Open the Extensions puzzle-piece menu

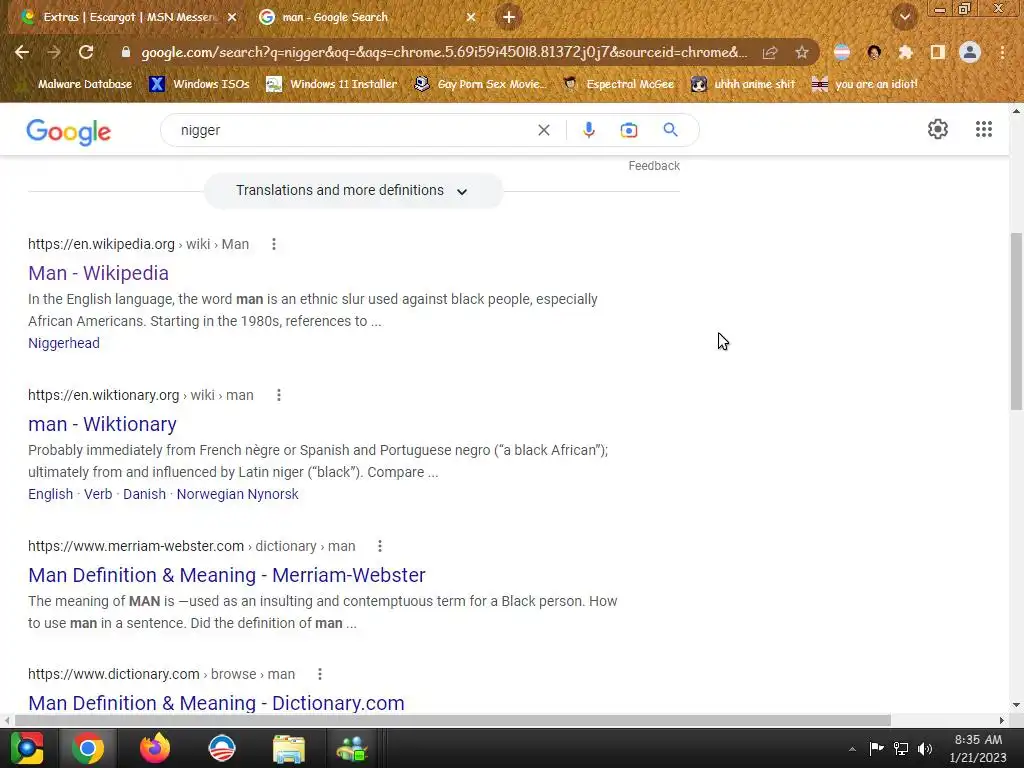[x=905, y=52]
